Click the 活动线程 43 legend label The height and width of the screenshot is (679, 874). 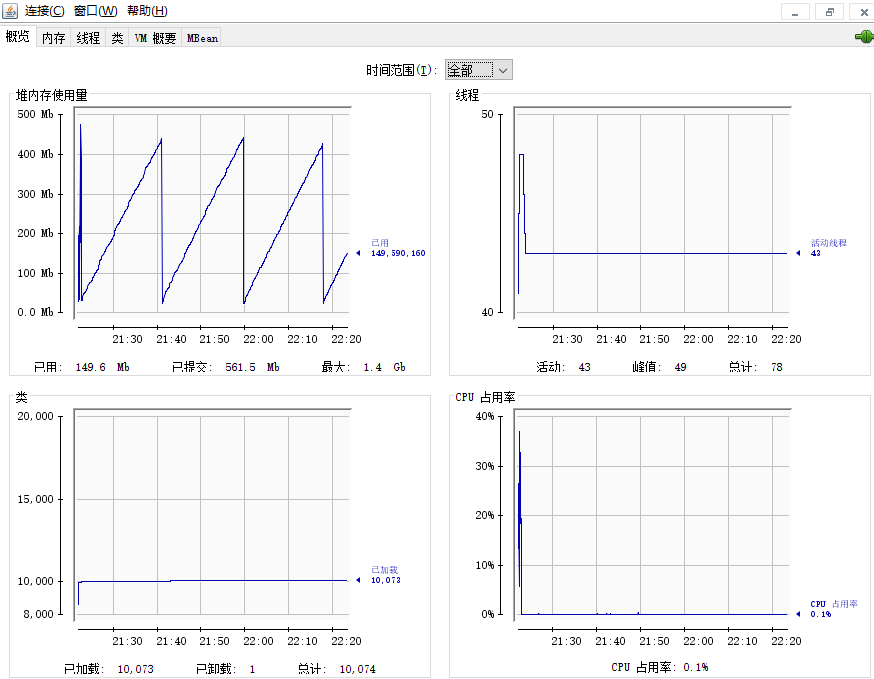(828, 248)
